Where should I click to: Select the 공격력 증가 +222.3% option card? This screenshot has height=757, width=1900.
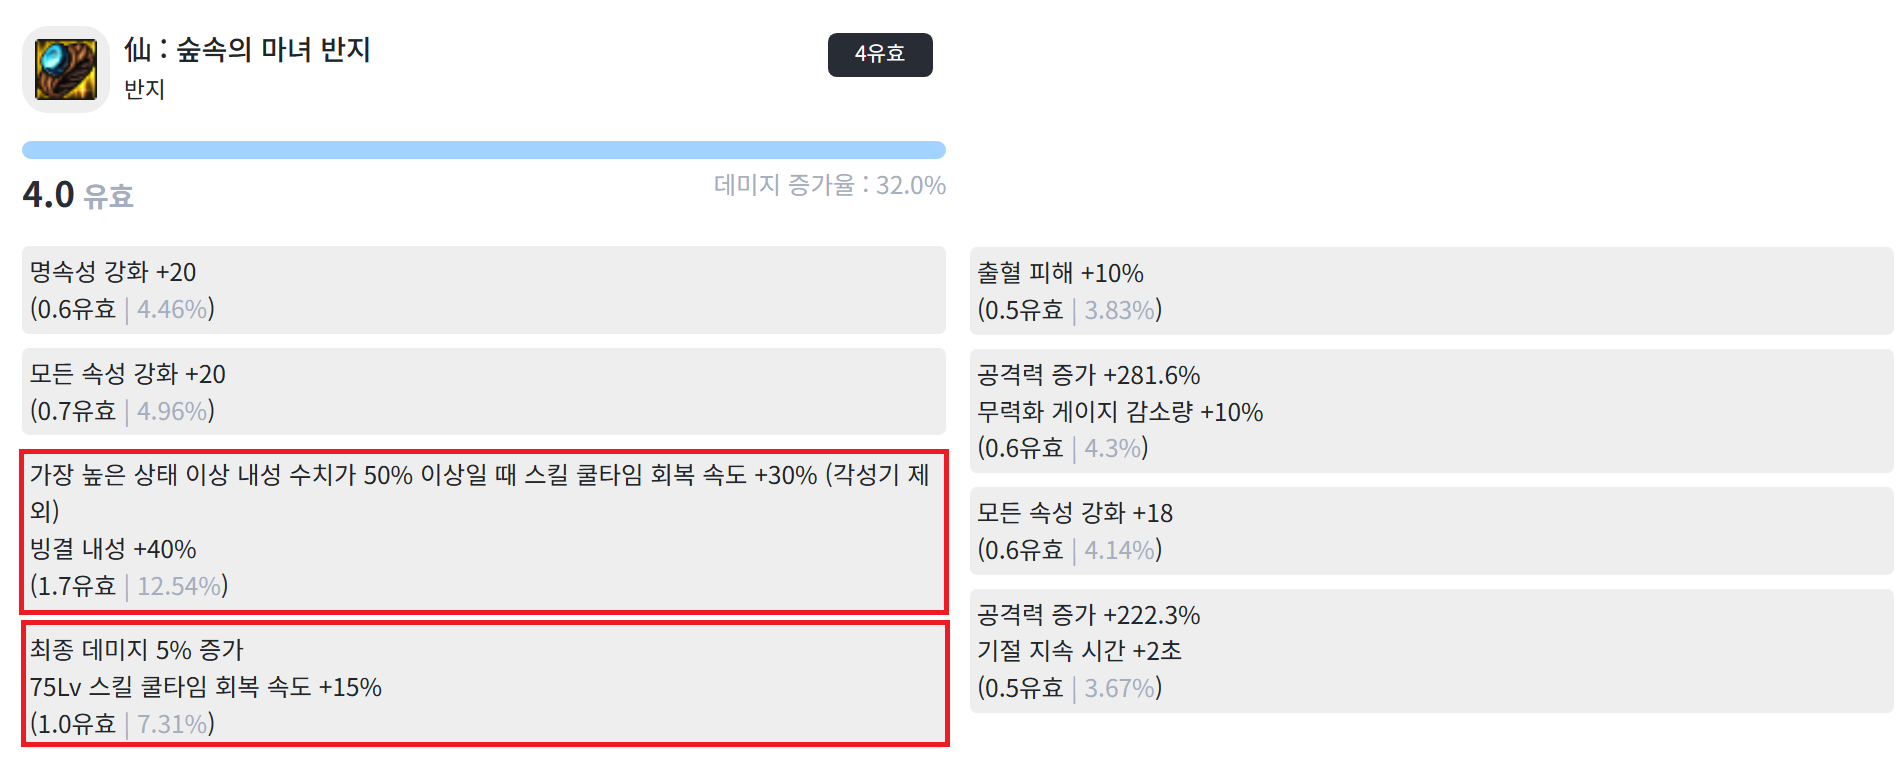pos(1431,651)
